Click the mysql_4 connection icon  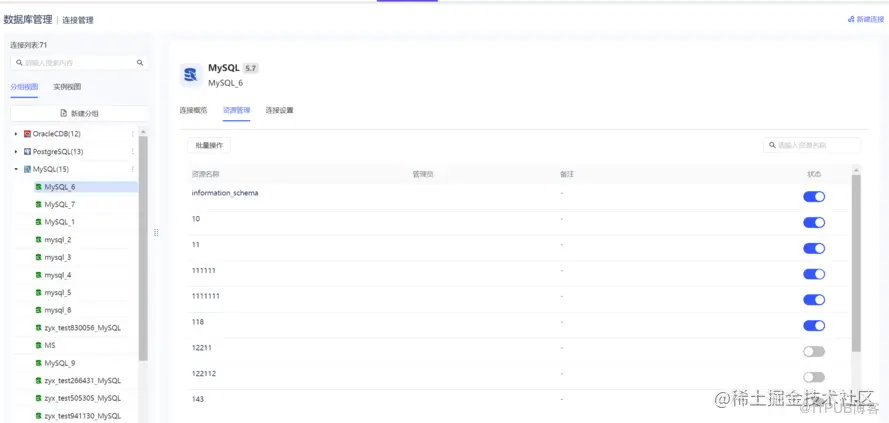click(x=39, y=275)
